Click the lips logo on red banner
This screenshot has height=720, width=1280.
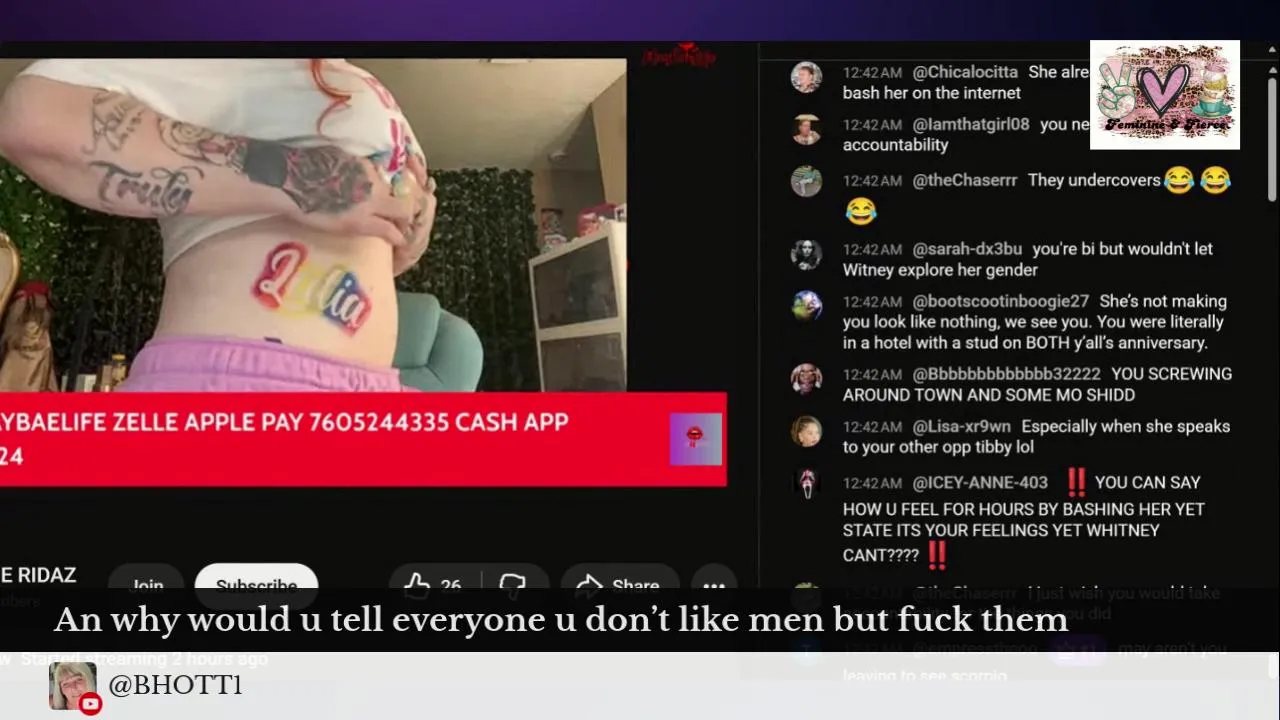coord(695,439)
